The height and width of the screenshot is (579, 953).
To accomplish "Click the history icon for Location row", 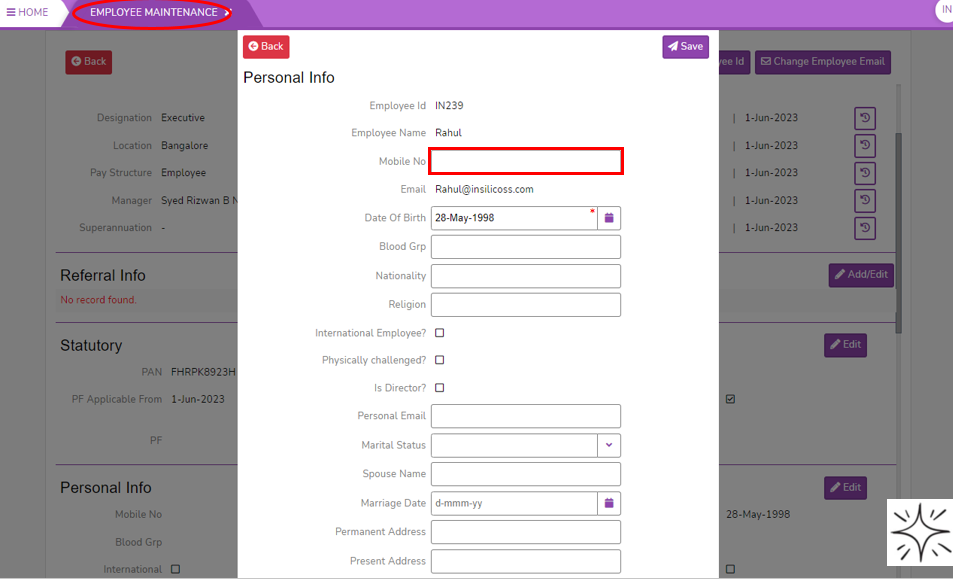I will pyautogui.click(x=865, y=146).
